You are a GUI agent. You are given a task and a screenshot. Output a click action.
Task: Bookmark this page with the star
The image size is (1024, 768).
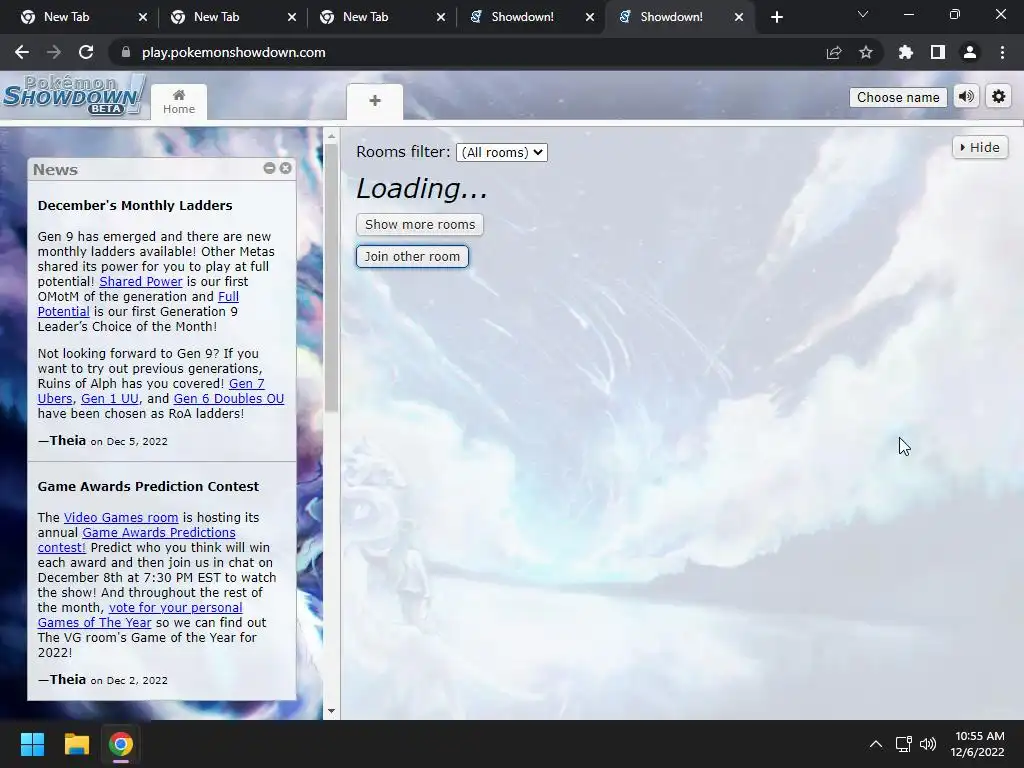pos(866,52)
